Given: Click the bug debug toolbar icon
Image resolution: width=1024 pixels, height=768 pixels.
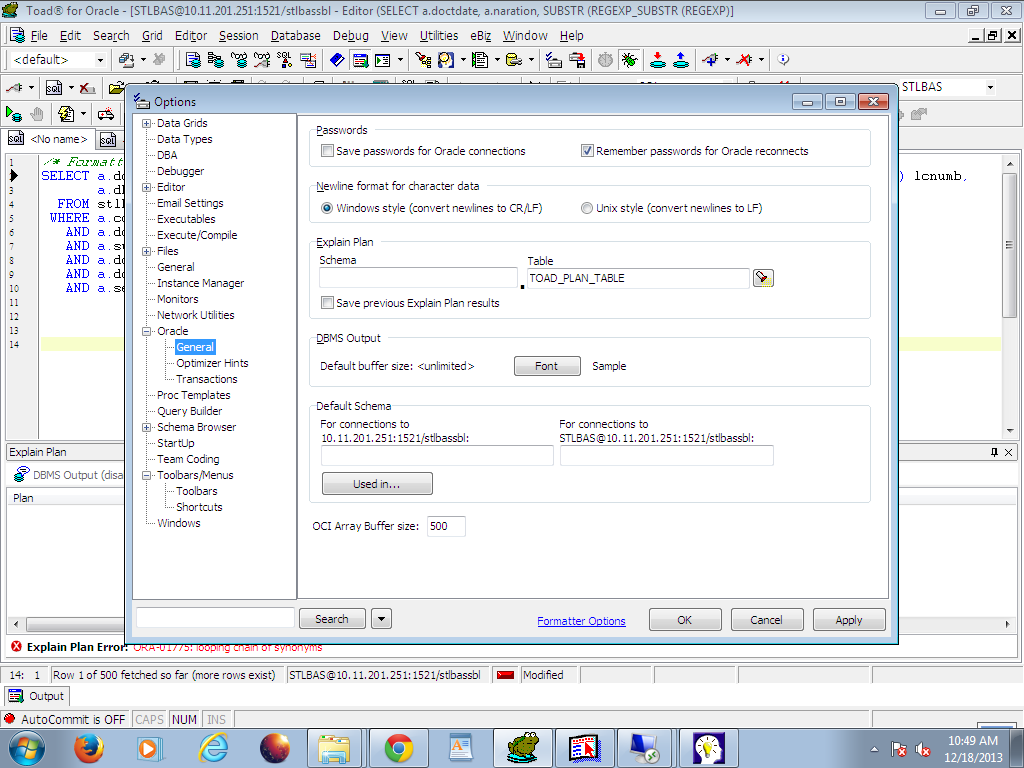Looking at the screenshot, I should pyautogui.click(x=629, y=60).
